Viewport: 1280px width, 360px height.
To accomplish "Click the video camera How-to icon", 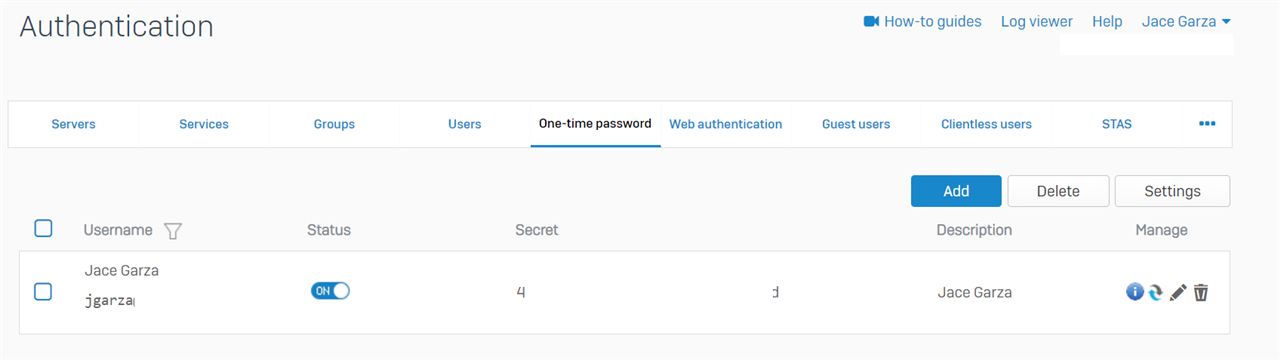I will 871,21.
